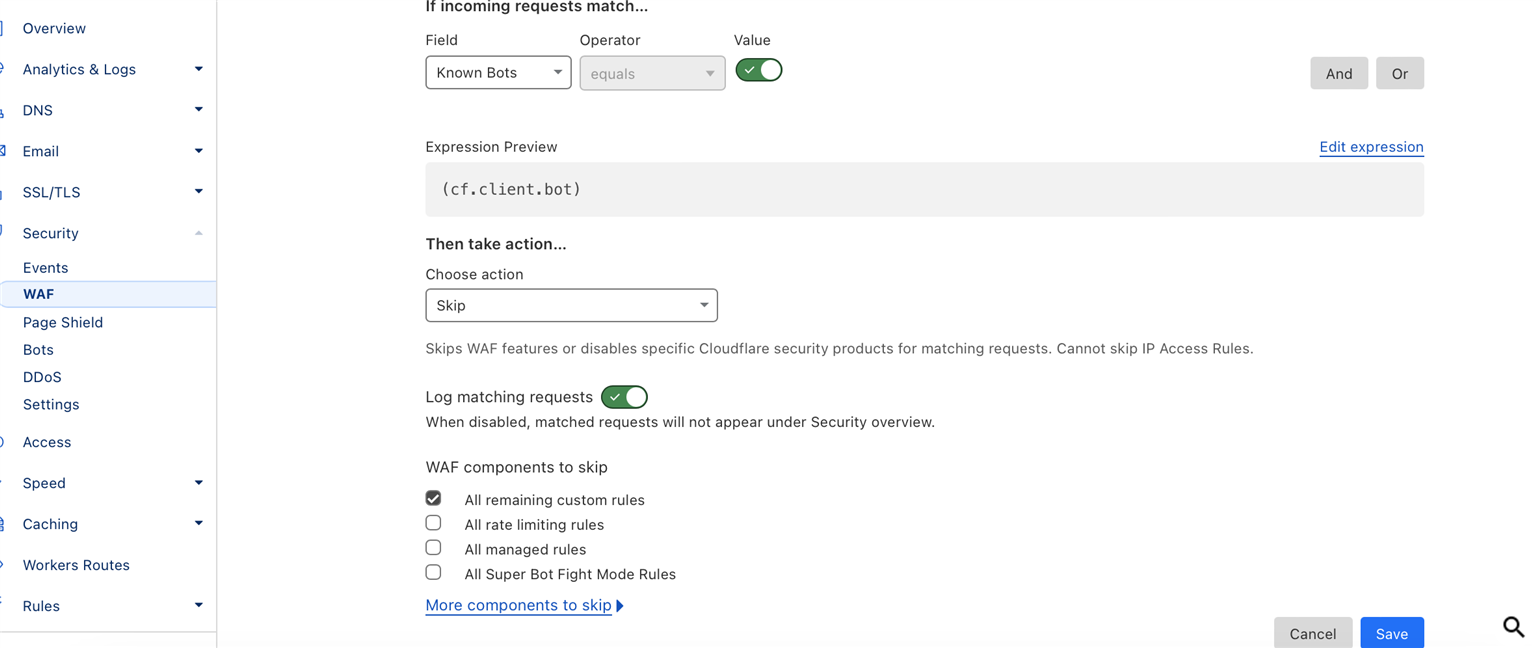The height and width of the screenshot is (648, 1536).
Task: Click the Edit expression link
Action: (x=1371, y=147)
